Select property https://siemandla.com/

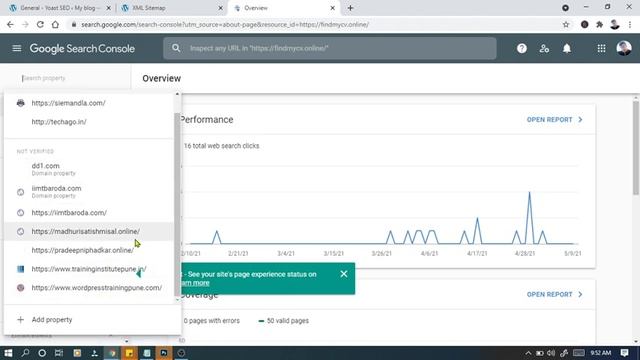(x=89, y=103)
